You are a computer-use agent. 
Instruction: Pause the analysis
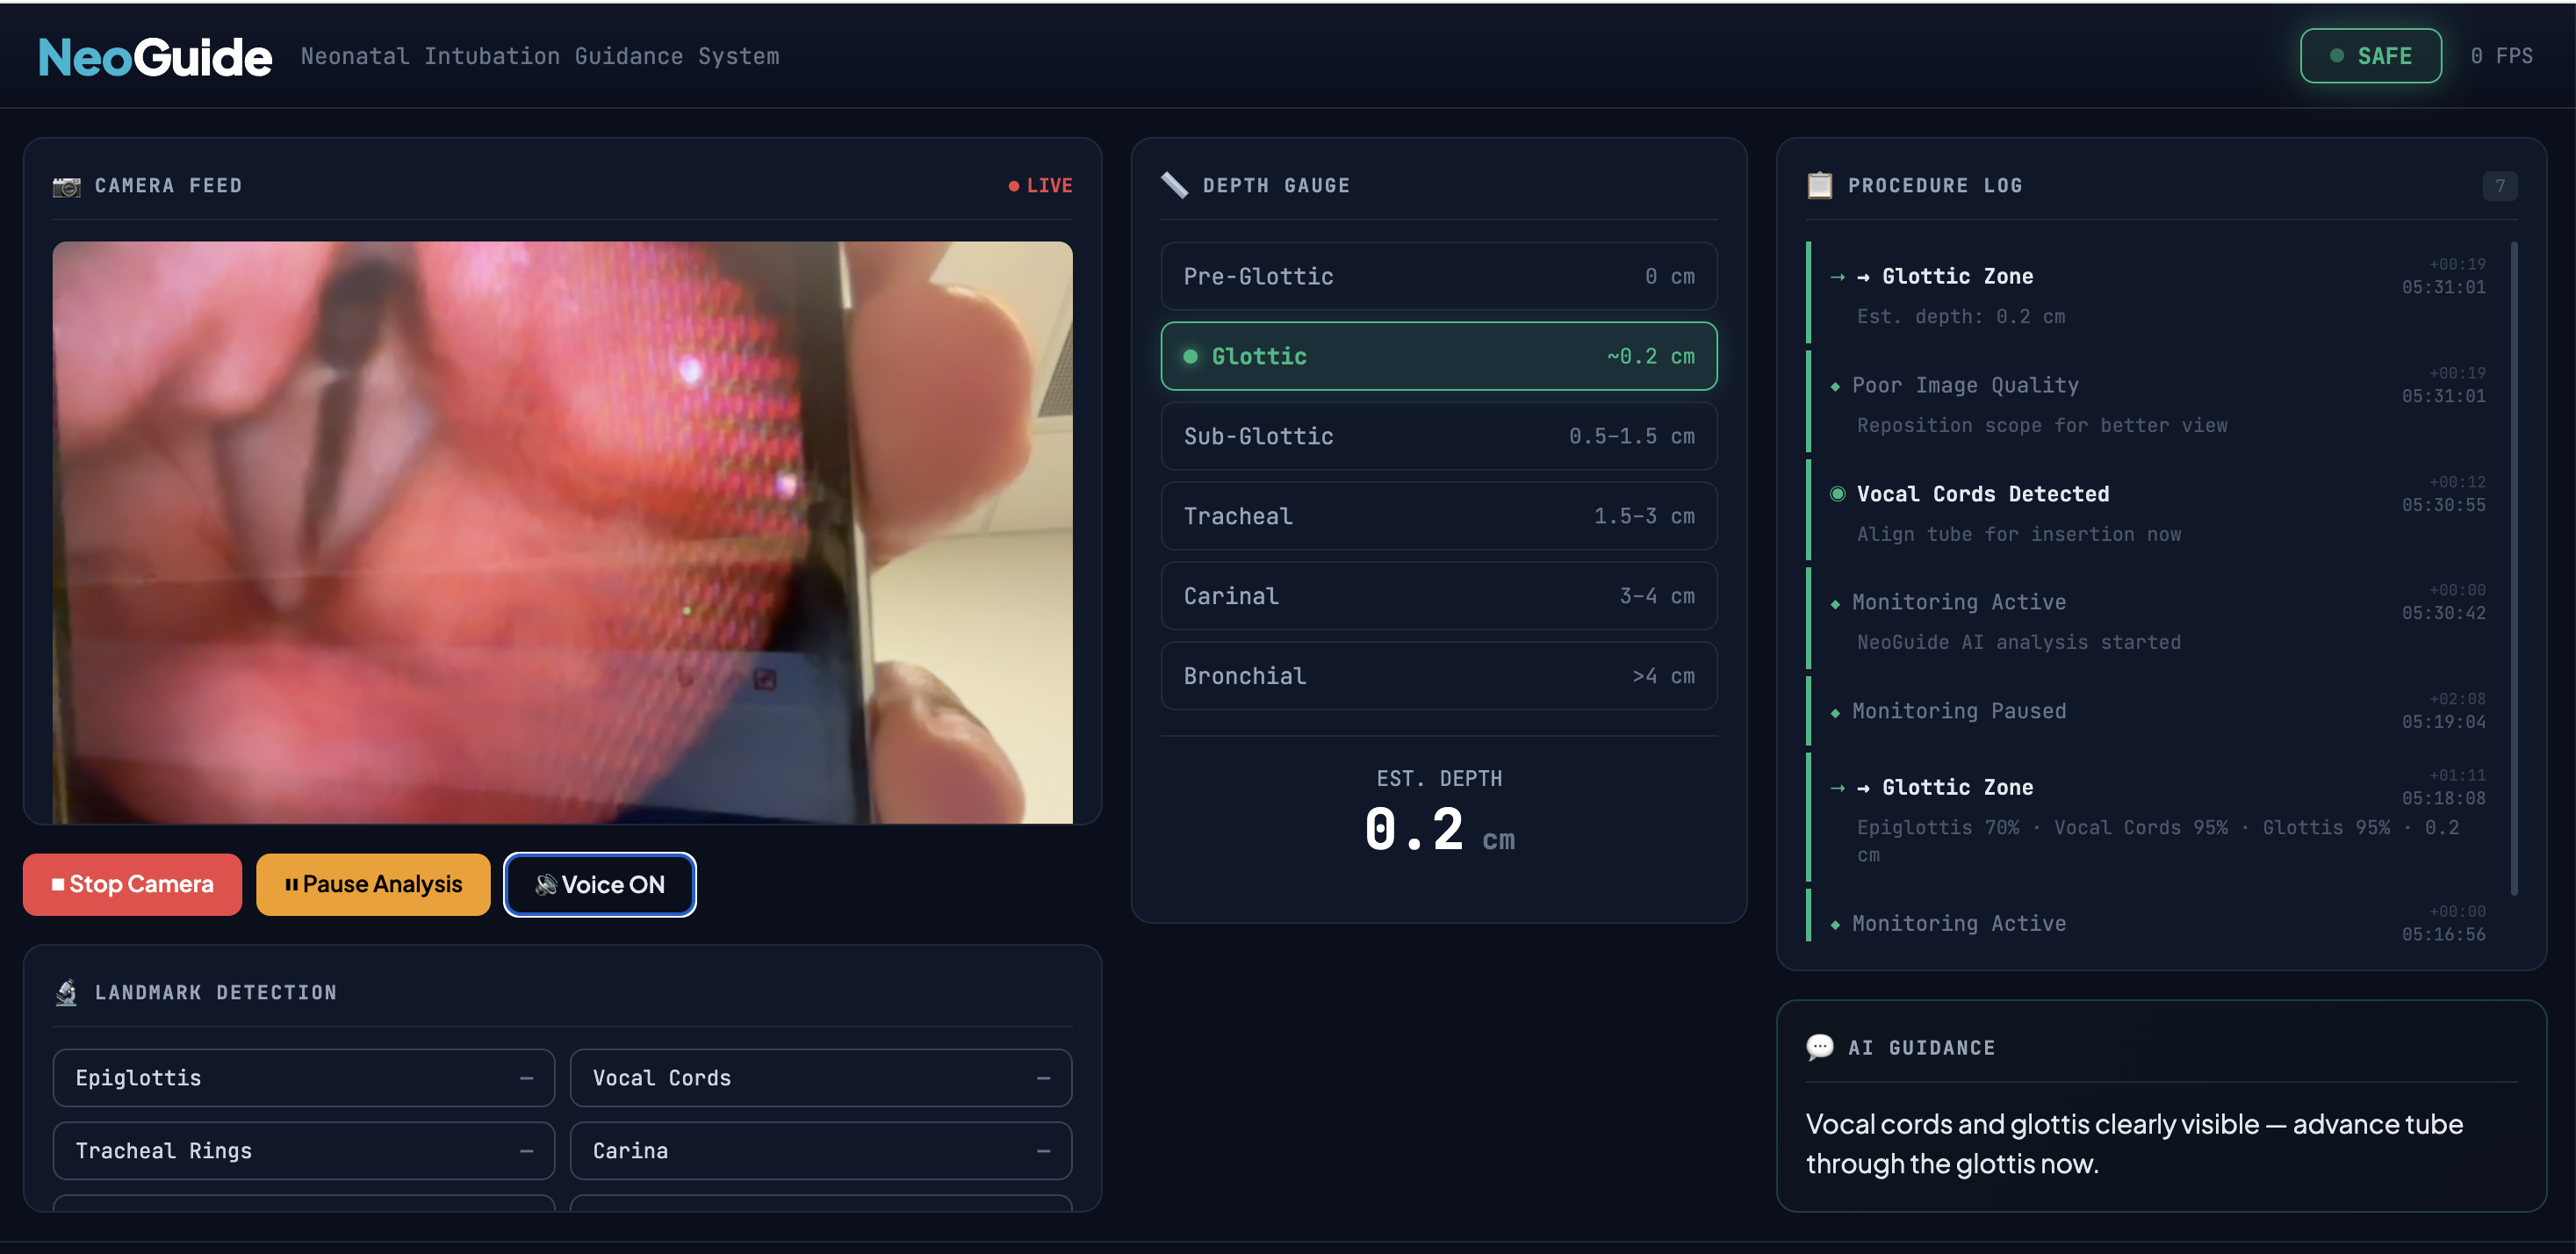[373, 884]
